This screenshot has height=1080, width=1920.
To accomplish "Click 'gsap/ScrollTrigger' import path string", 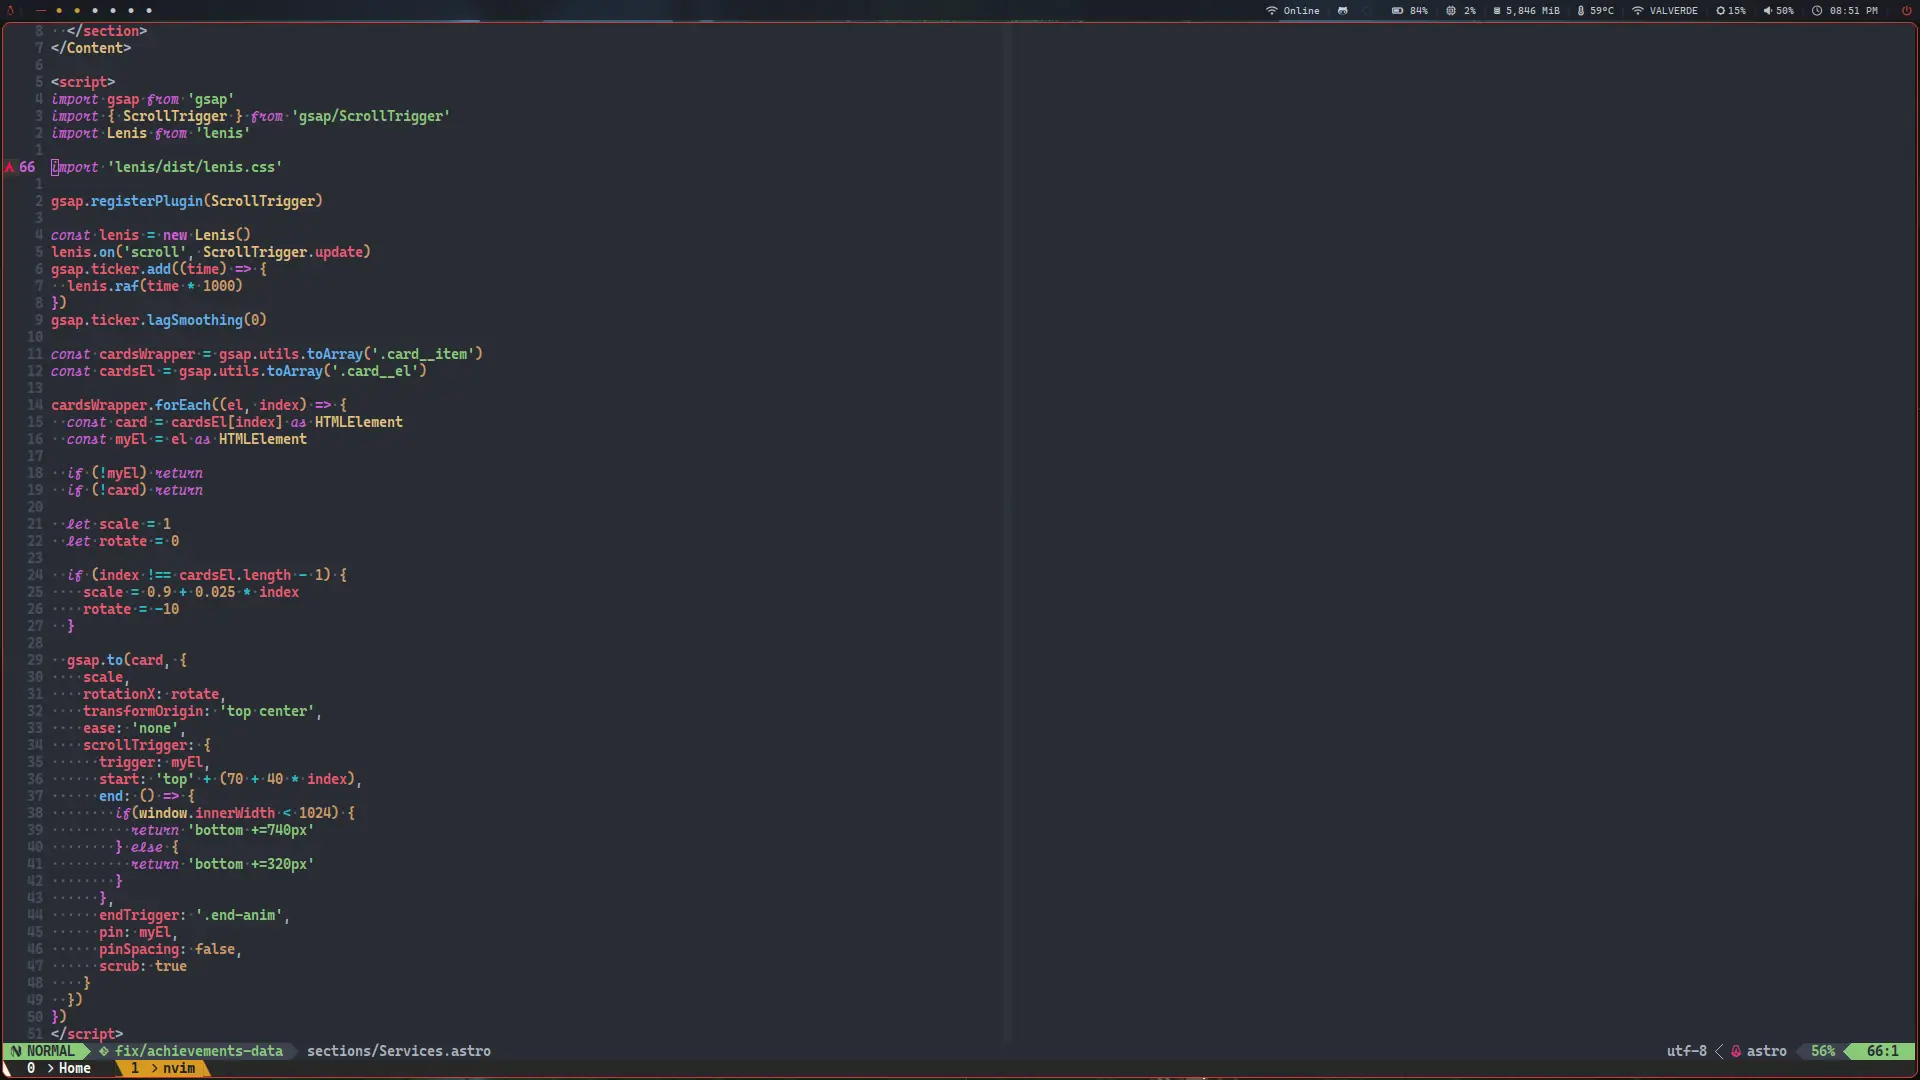I will click(x=371, y=116).
